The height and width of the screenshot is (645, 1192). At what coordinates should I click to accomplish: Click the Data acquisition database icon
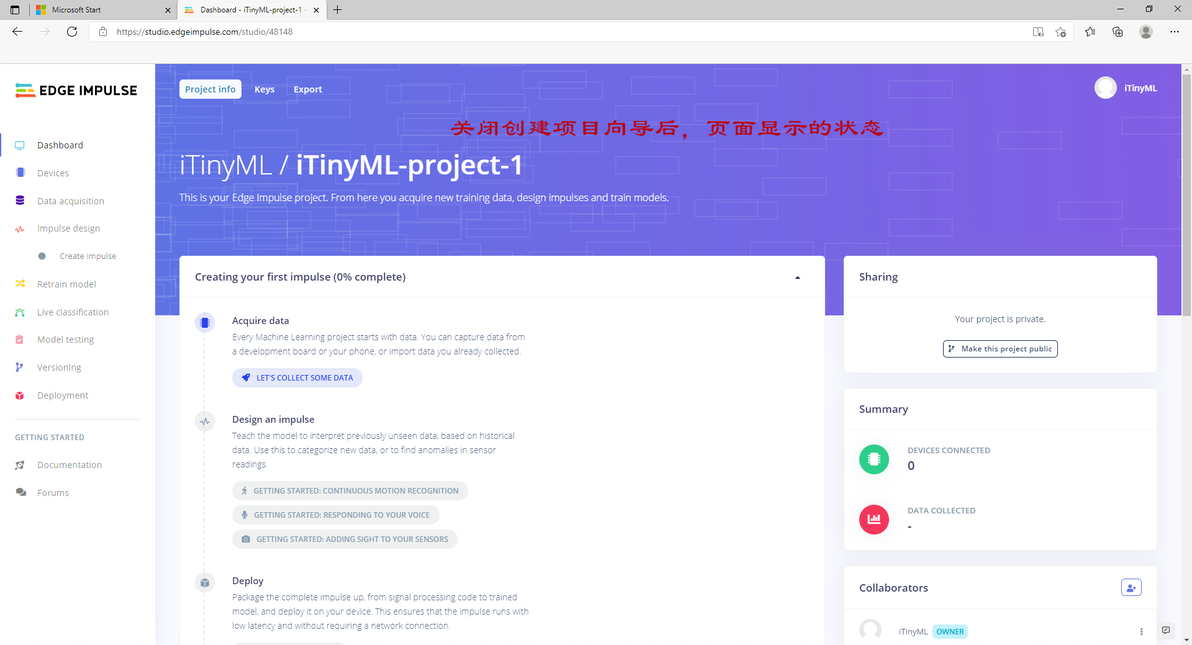click(21, 201)
